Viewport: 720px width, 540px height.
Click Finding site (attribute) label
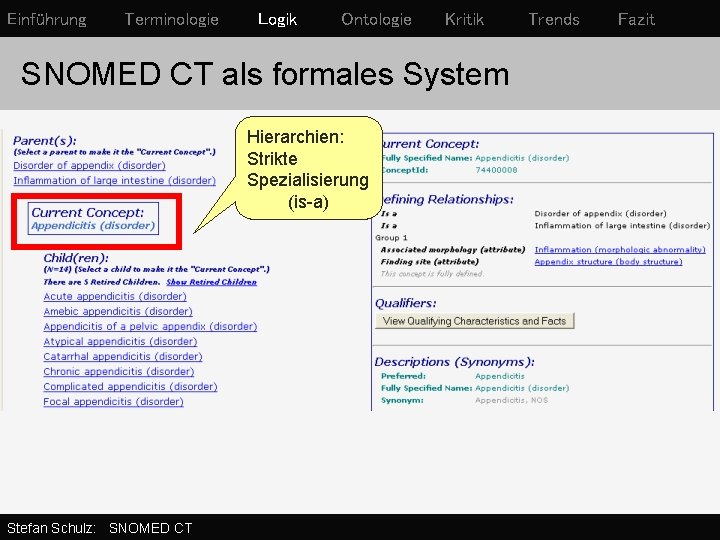pyautogui.click(x=430, y=262)
